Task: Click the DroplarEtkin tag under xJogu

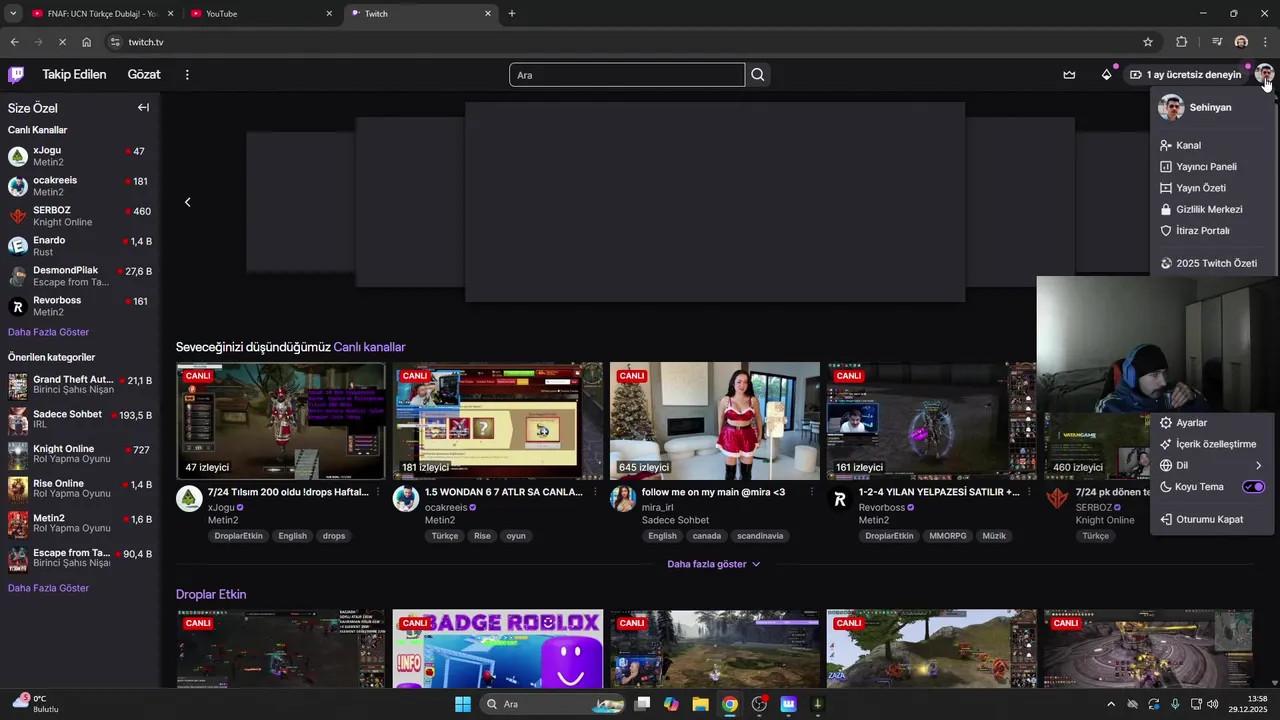Action: click(x=238, y=536)
